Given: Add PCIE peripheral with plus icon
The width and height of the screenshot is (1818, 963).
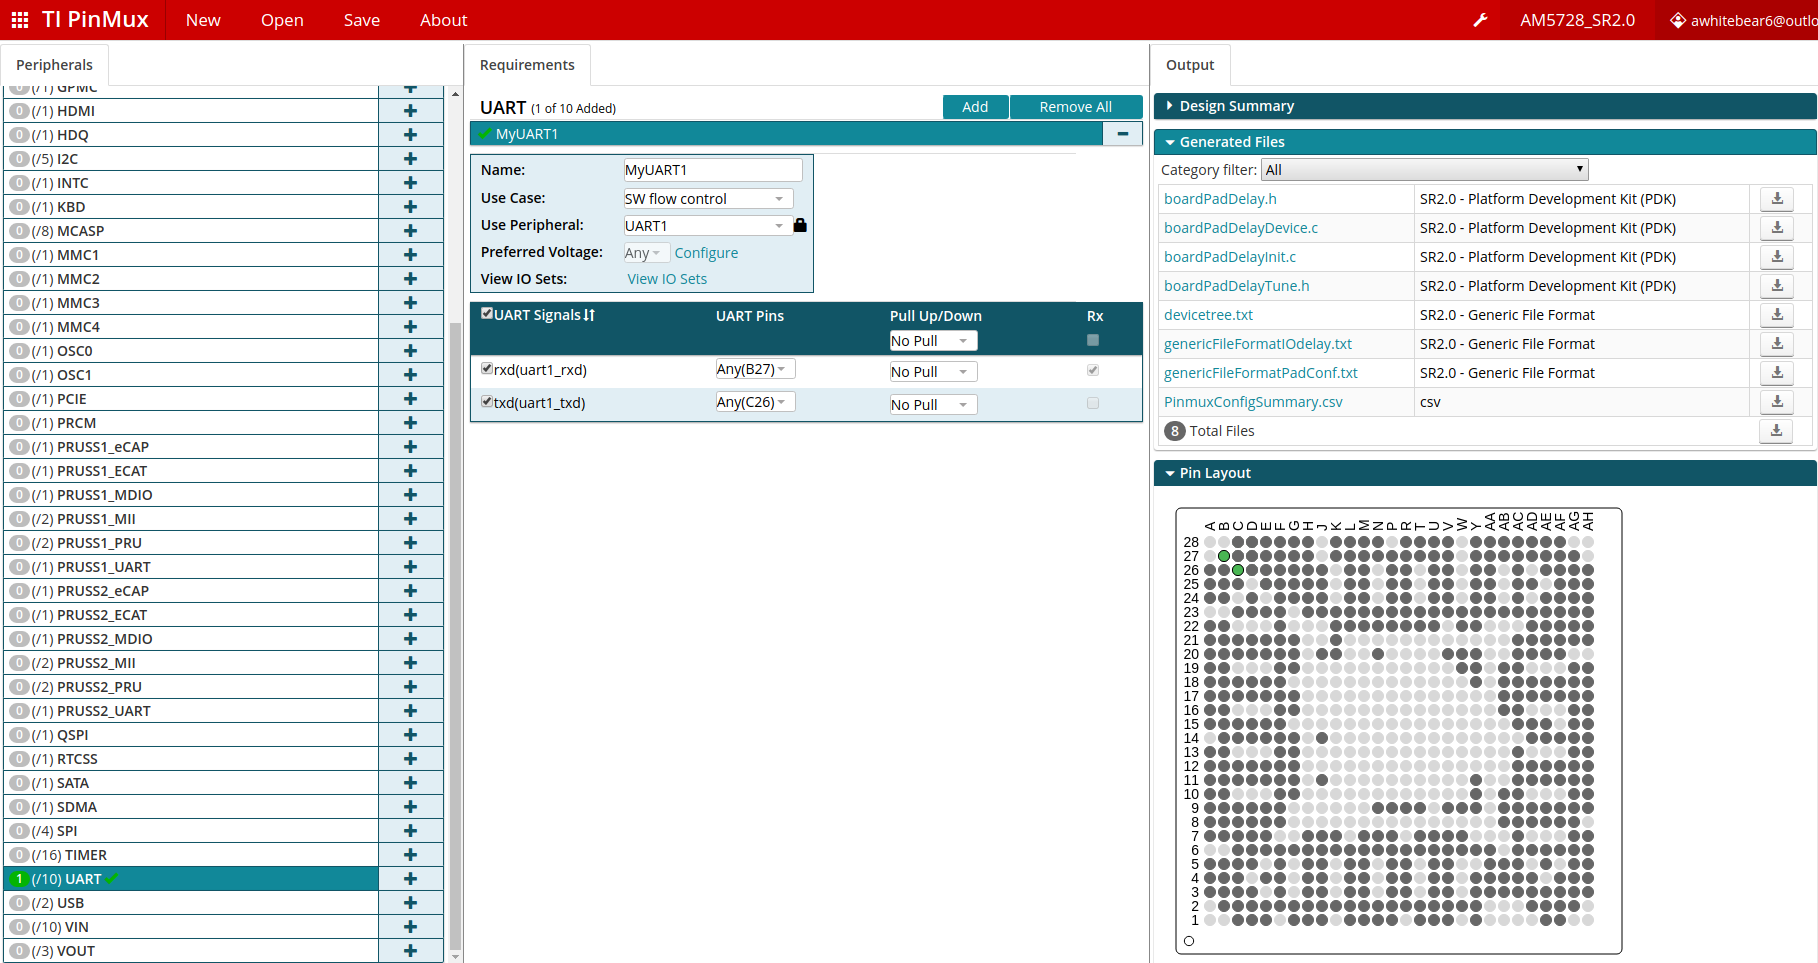Looking at the screenshot, I should [410, 399].
